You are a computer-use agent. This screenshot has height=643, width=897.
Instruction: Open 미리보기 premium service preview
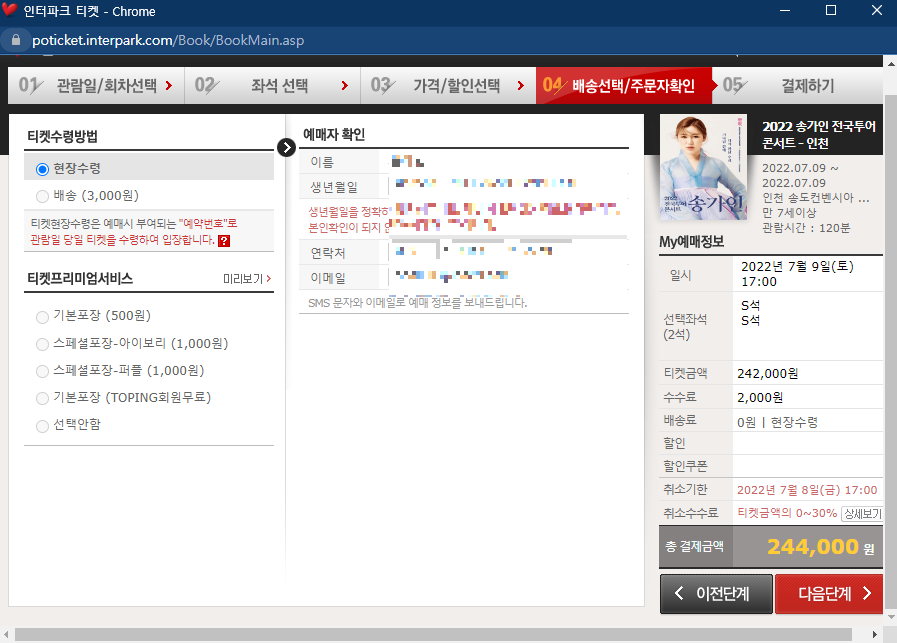point(247,279)
